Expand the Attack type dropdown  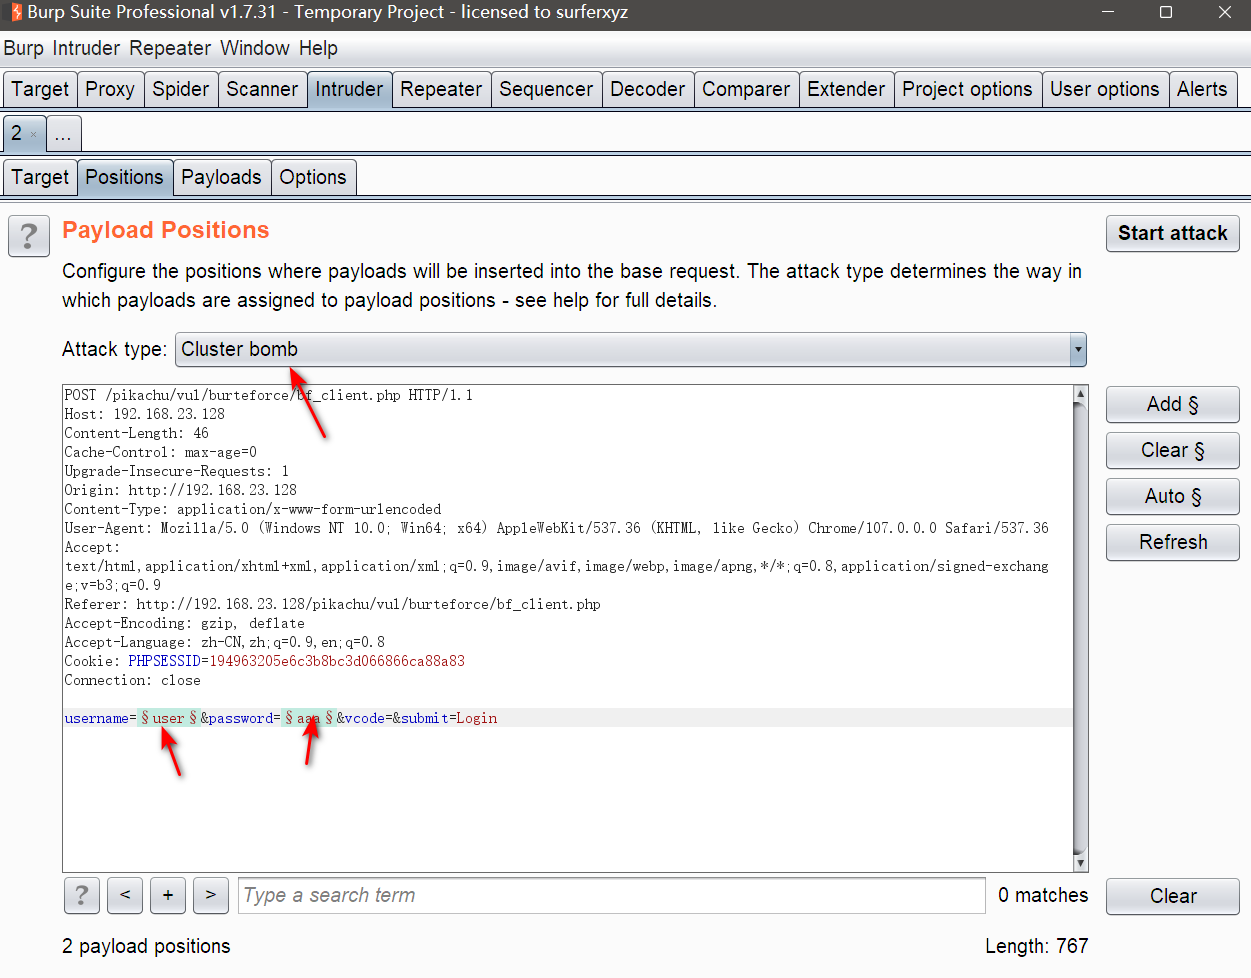click(x=1077, y=350)
